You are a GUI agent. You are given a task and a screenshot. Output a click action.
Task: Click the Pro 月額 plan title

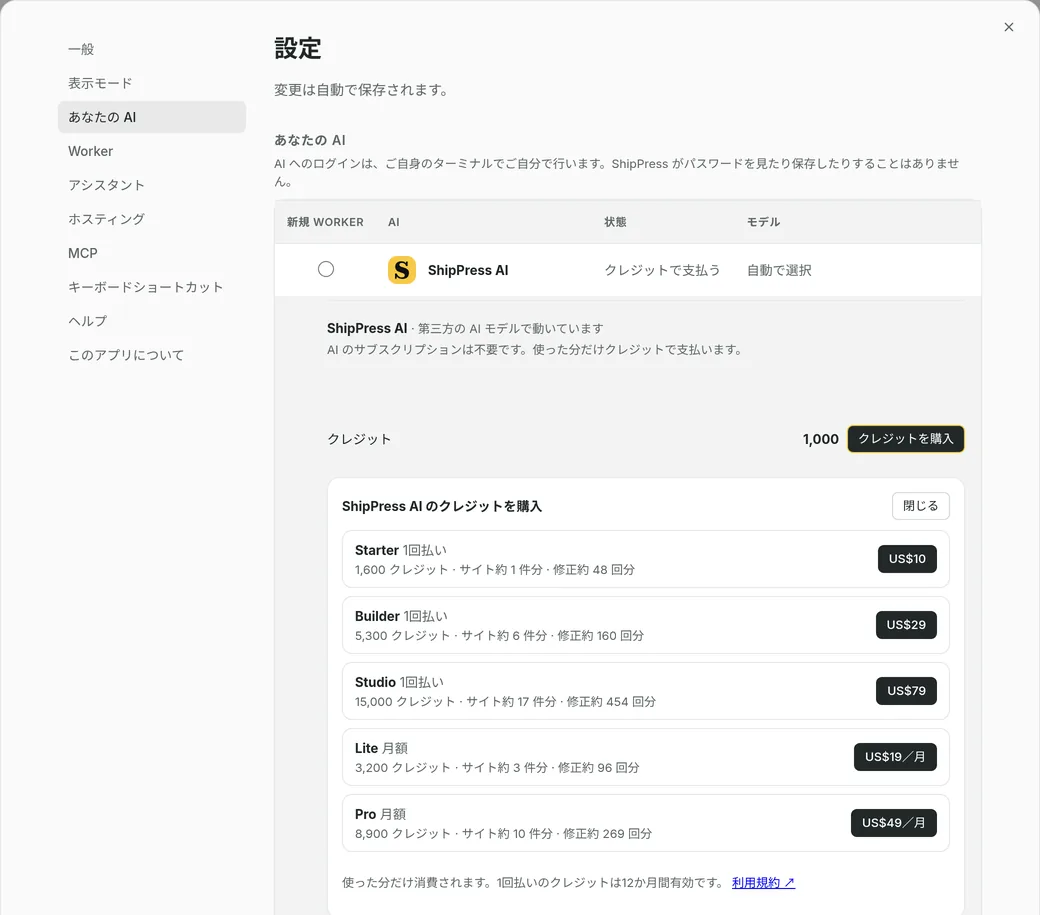pos(380,814)
